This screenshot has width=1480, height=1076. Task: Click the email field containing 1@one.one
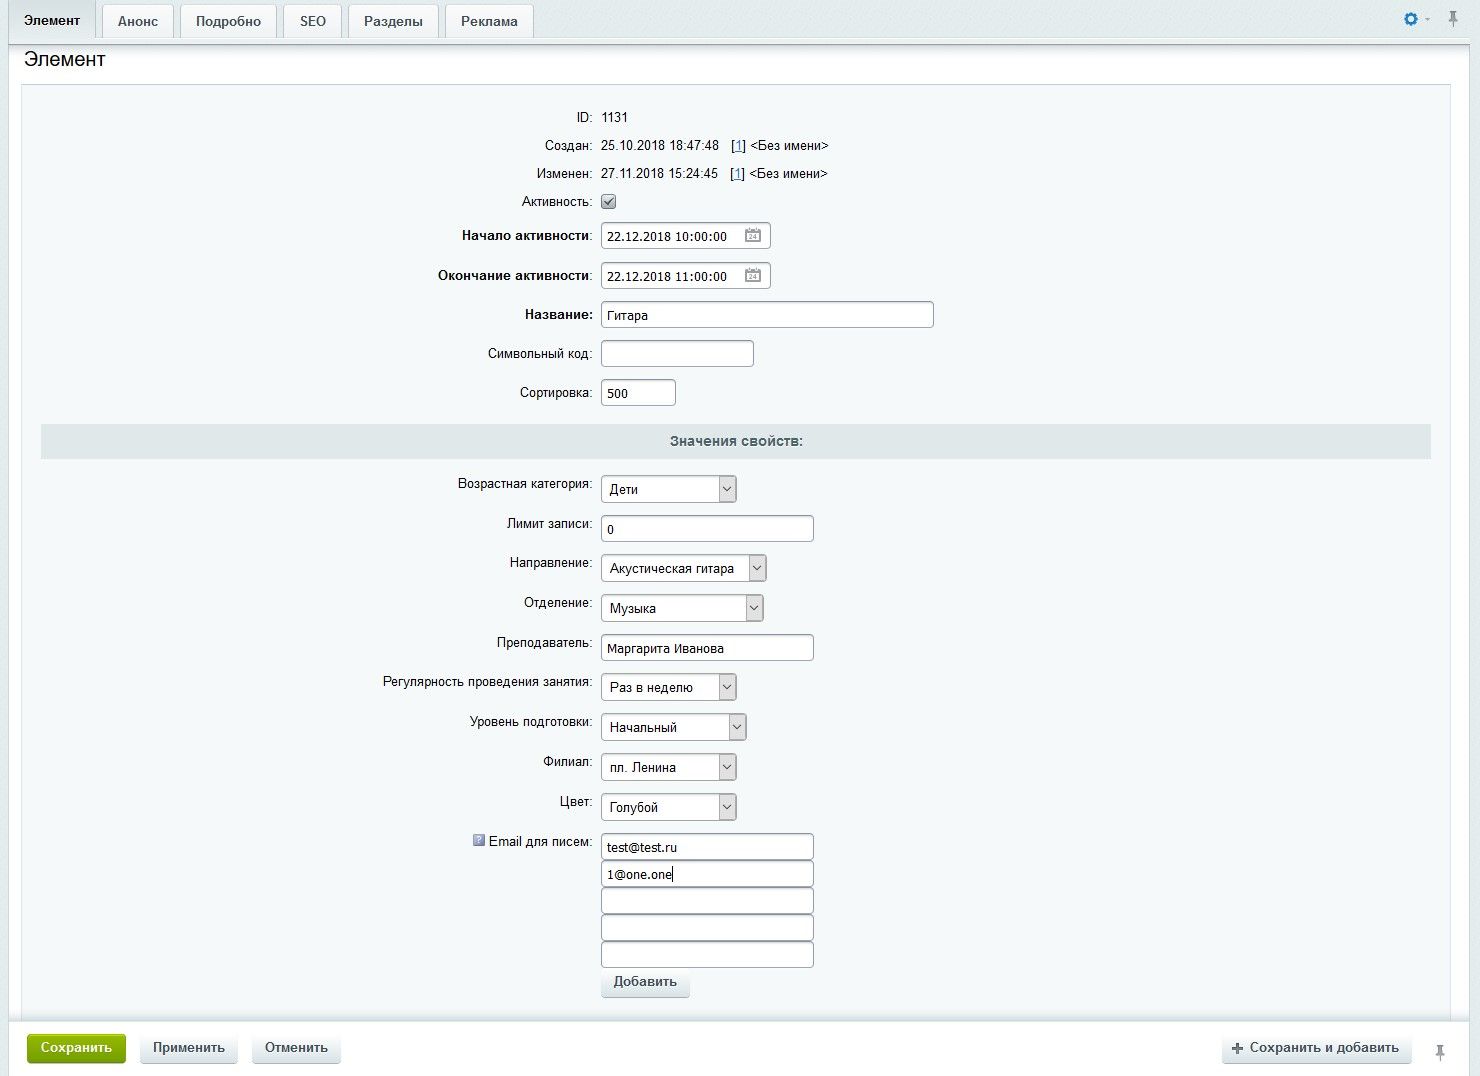coord(707,874)
